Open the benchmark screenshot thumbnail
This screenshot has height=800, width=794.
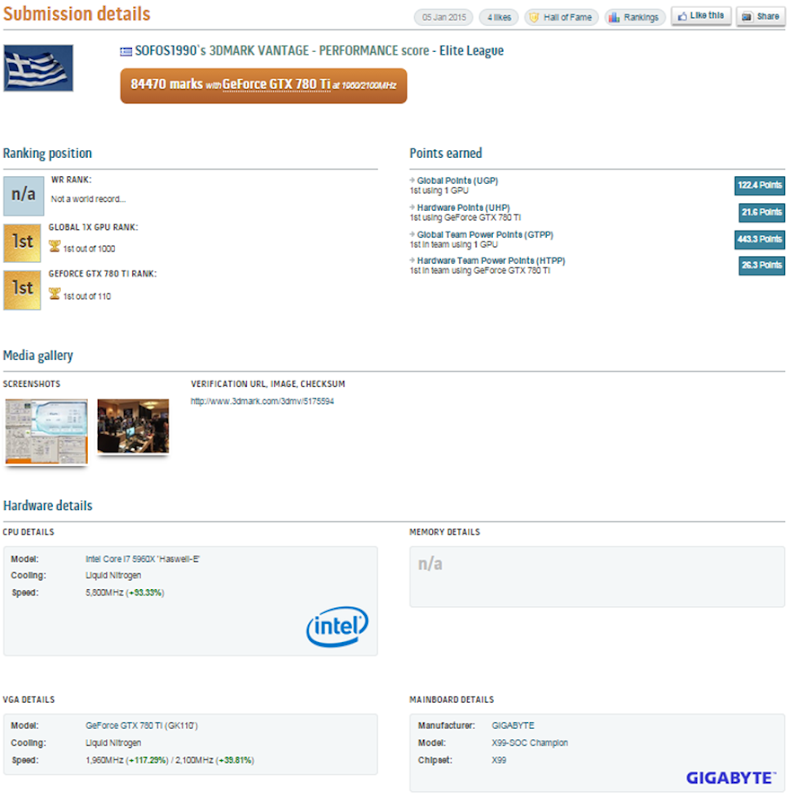46,431
